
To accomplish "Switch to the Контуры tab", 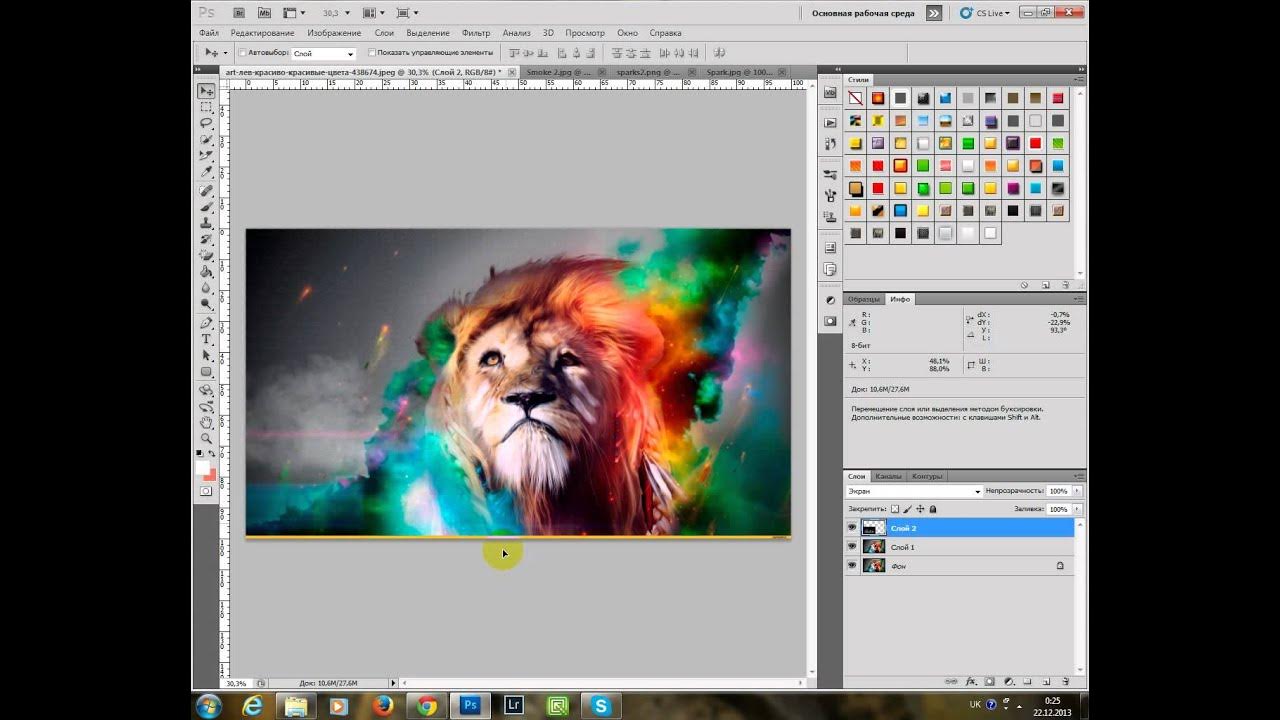I will pos(927,476).
